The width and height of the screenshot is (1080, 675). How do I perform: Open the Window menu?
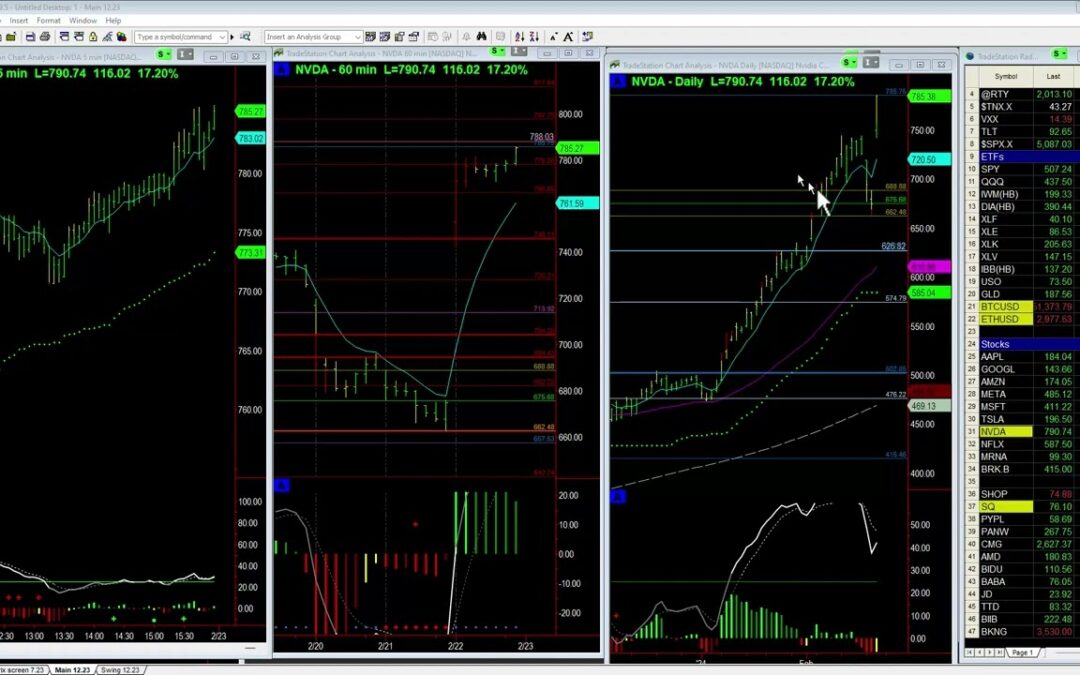(83, 21)
